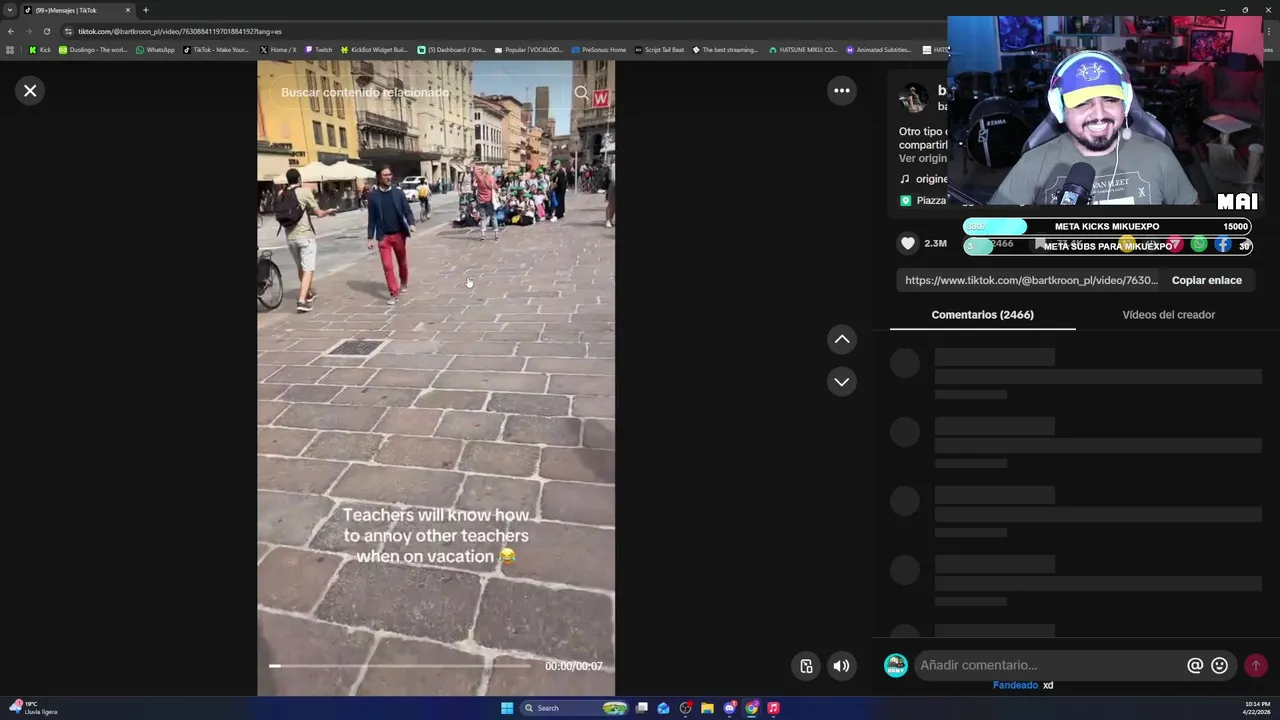Seek on the video progress bar
Image resolution: width=1280 pixels, height=720 pixels.
click(x=400, y=666)
